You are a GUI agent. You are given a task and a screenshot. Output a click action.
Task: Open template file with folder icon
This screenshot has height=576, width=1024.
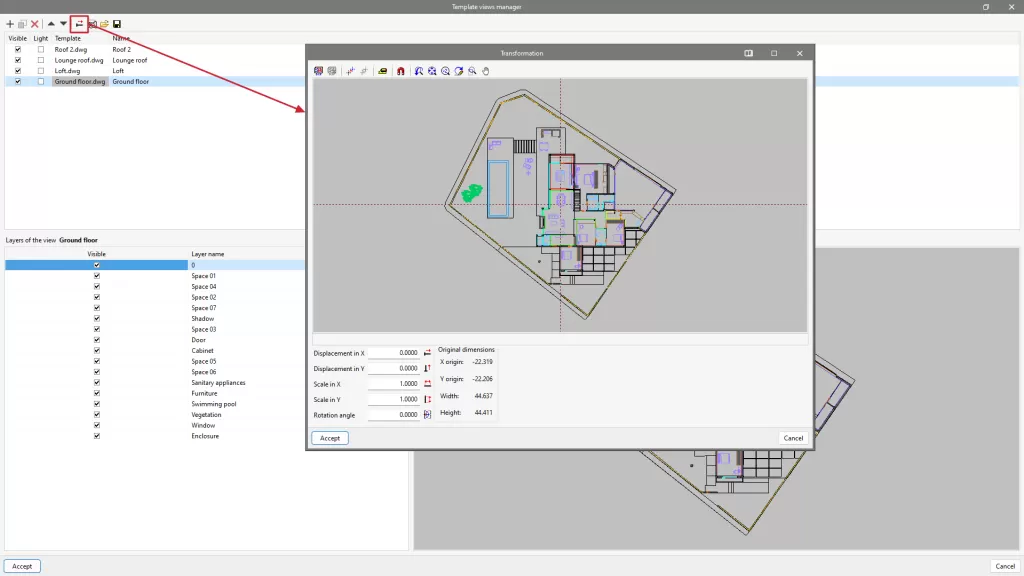(x=104, y=24)
